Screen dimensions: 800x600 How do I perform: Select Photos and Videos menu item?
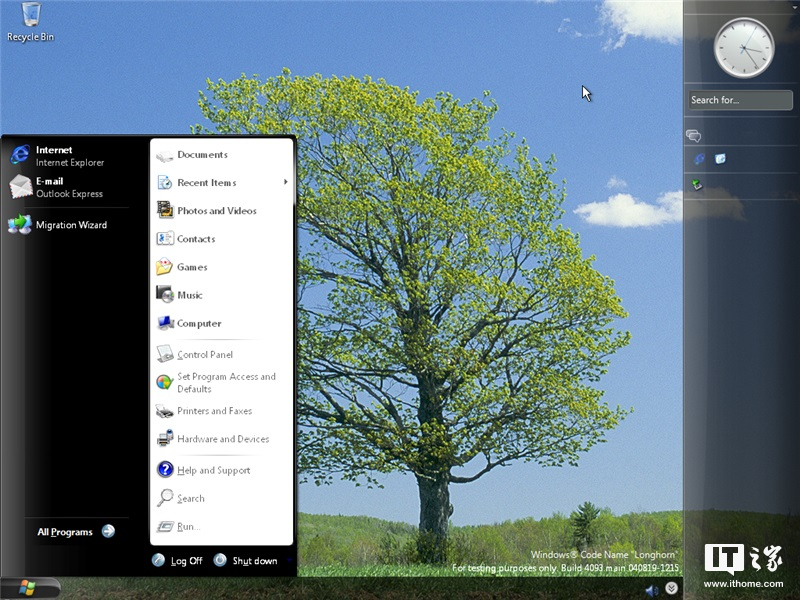coord(216,211)
